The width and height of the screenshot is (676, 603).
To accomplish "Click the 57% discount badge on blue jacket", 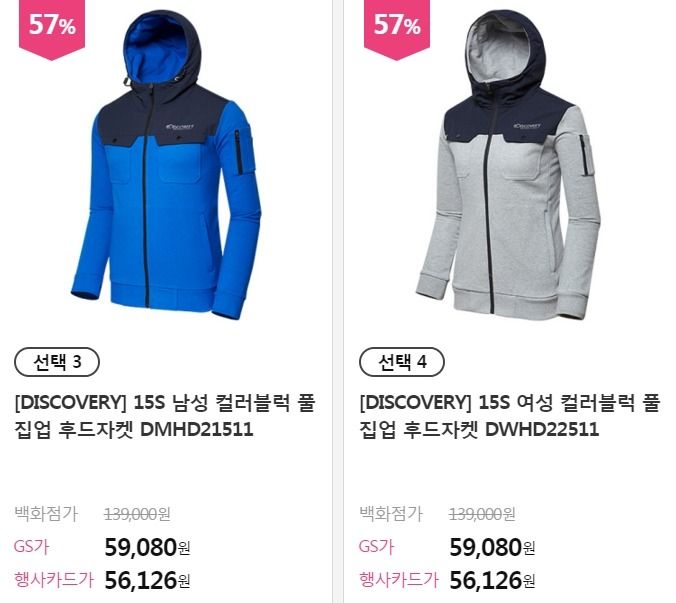I will point(52,28).
